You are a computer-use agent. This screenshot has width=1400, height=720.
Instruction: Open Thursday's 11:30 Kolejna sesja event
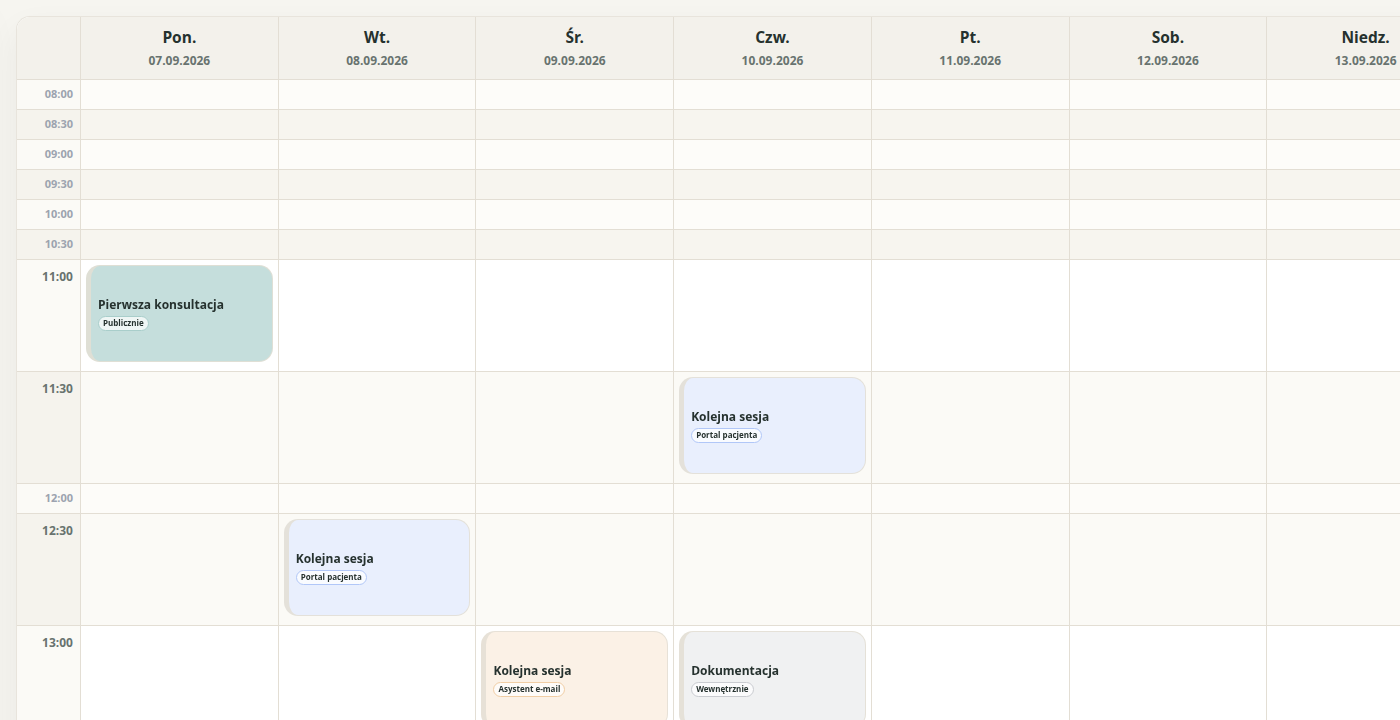773,425
